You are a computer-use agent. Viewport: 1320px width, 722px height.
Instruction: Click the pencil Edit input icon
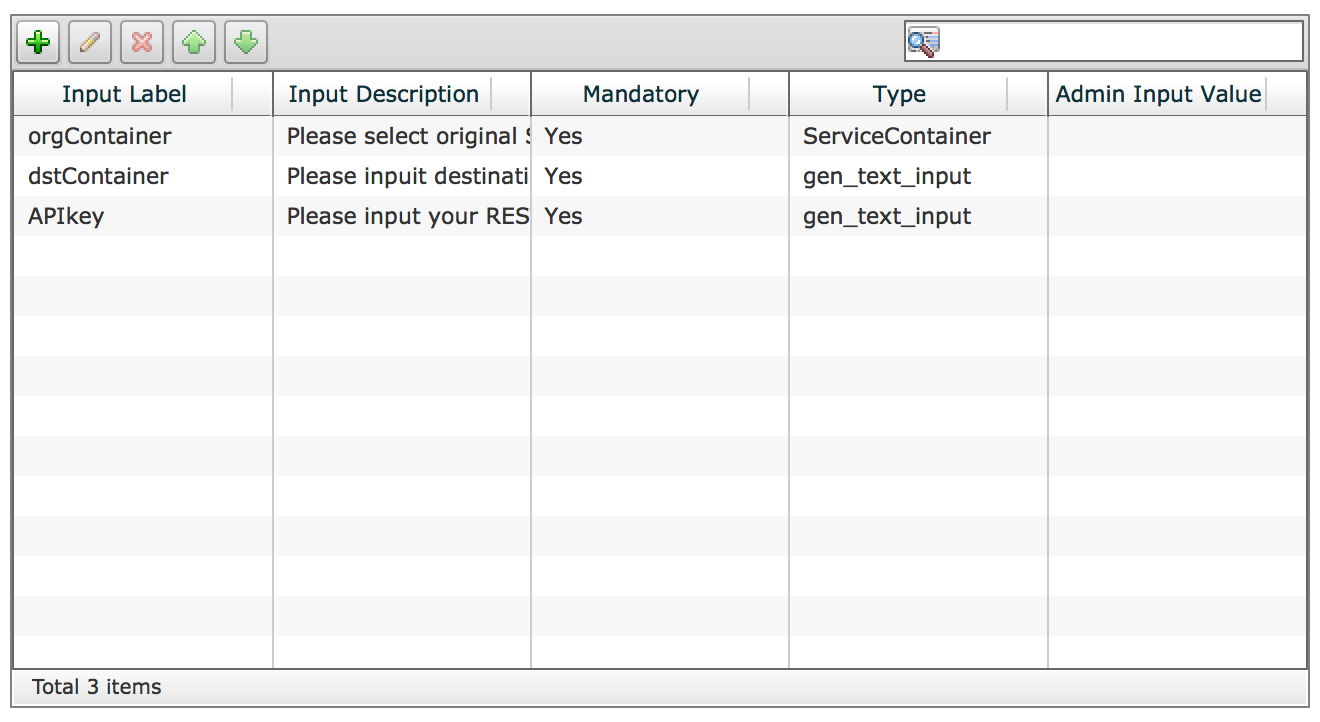click(x=90, y=42)
